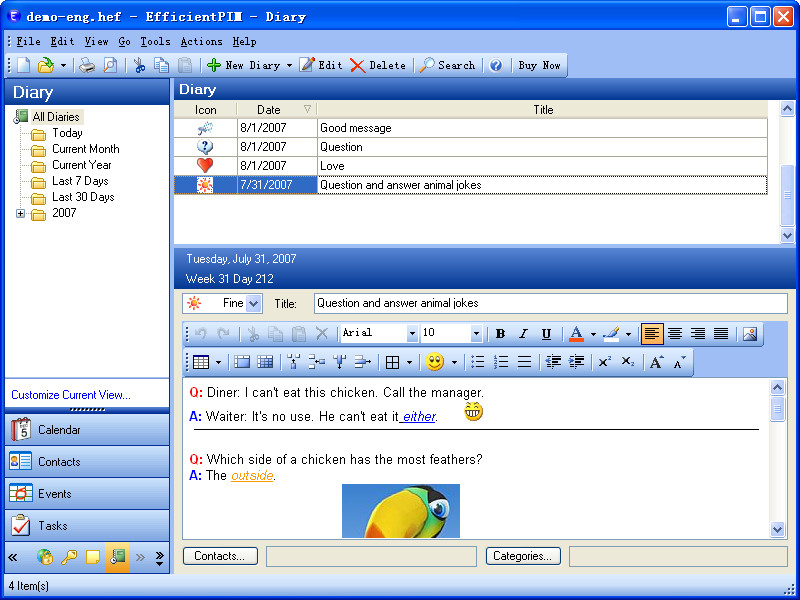Edit the diary Title input field
This screenshot has height=600, width=800.
[x=551, y=304]
